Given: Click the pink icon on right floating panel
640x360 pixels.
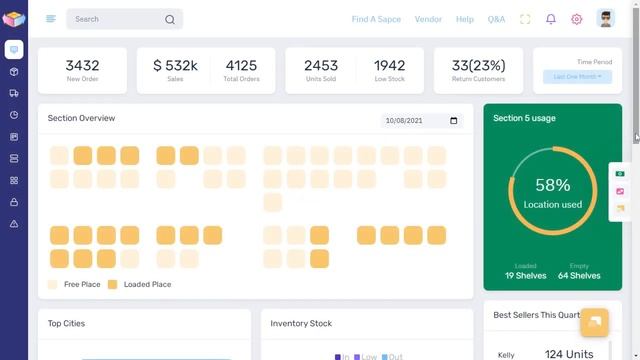Looking at the screenshot, I should pyautogui.click(x=620, y=191).
